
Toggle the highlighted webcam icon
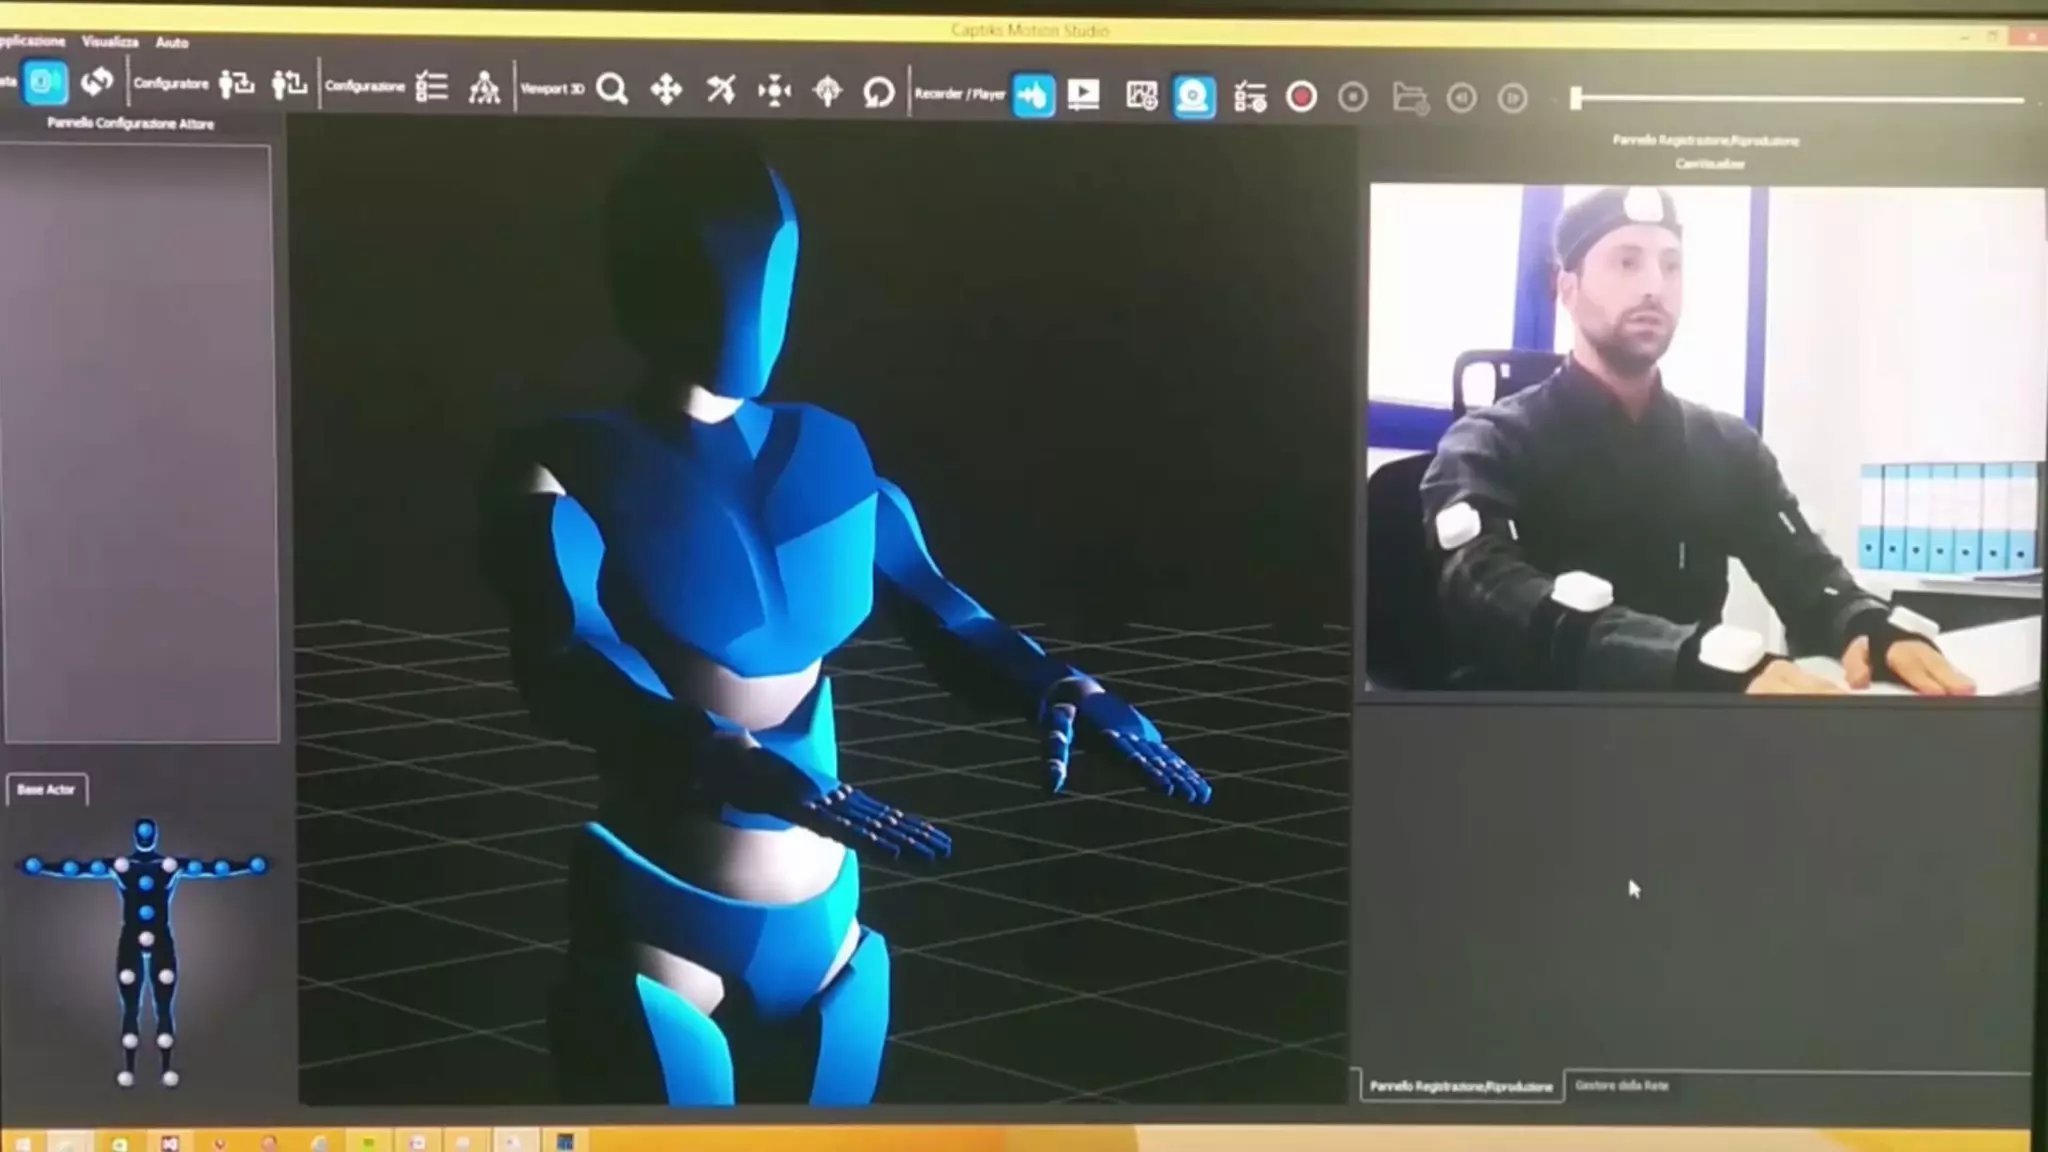1194,97
